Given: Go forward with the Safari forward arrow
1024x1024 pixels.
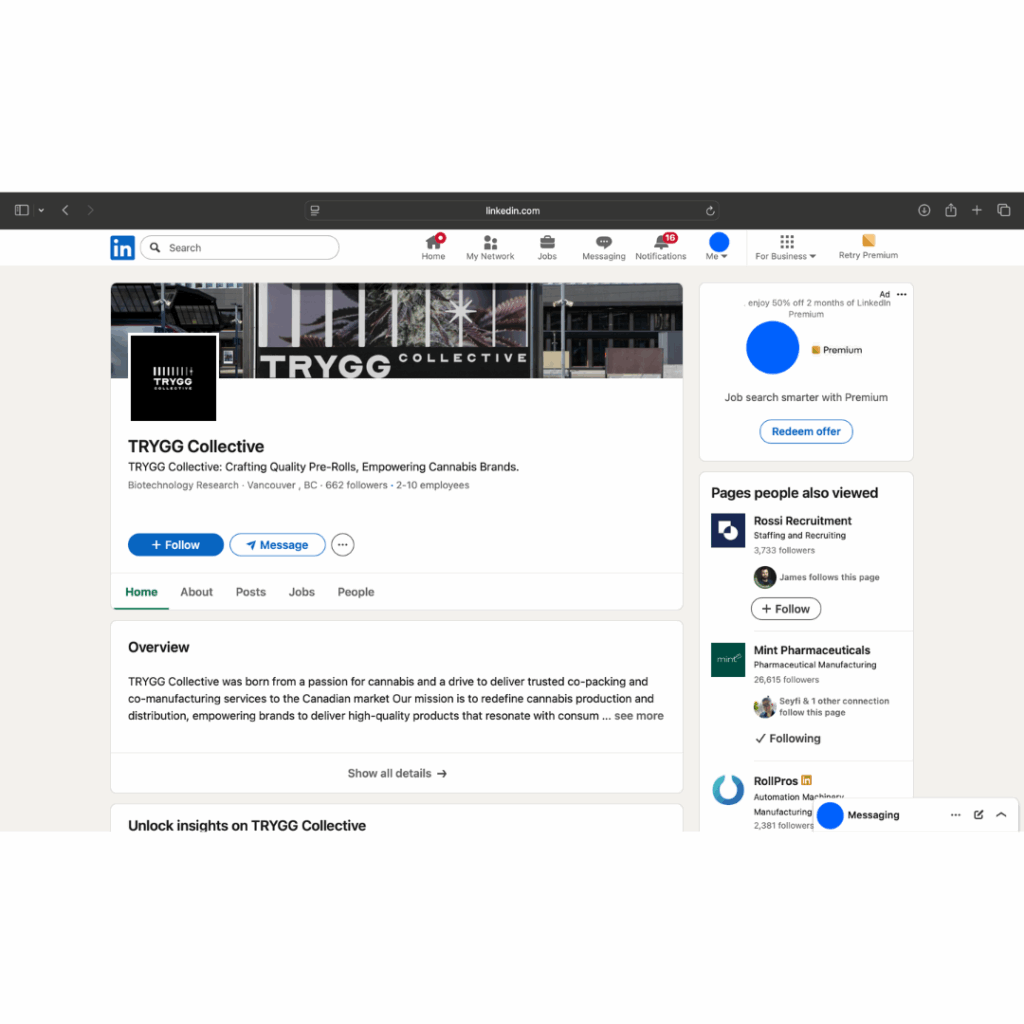Looking at the screenshot, I should 91,210.
